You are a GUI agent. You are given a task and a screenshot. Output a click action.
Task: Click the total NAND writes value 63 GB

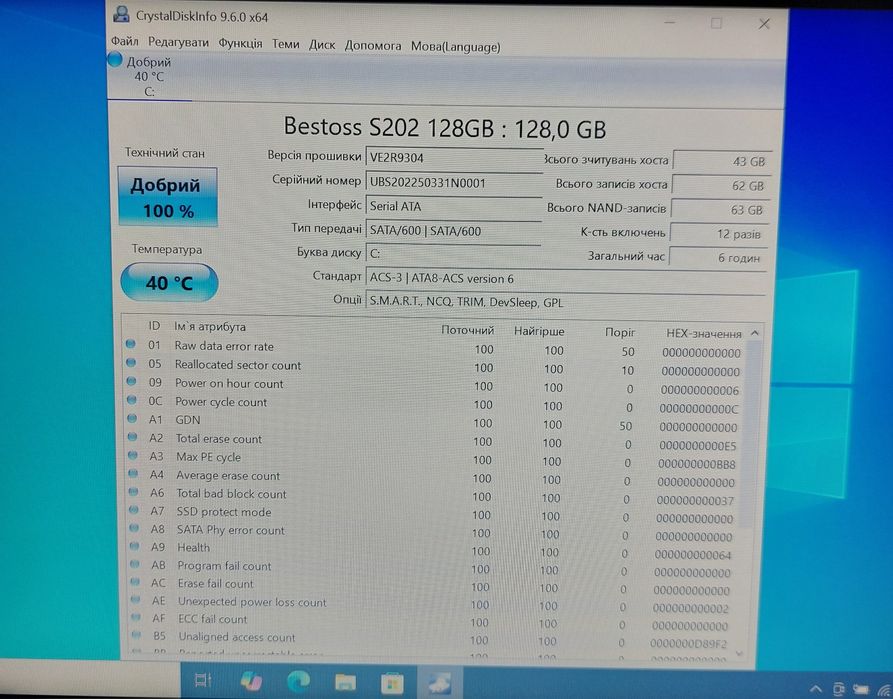(719, 210)
